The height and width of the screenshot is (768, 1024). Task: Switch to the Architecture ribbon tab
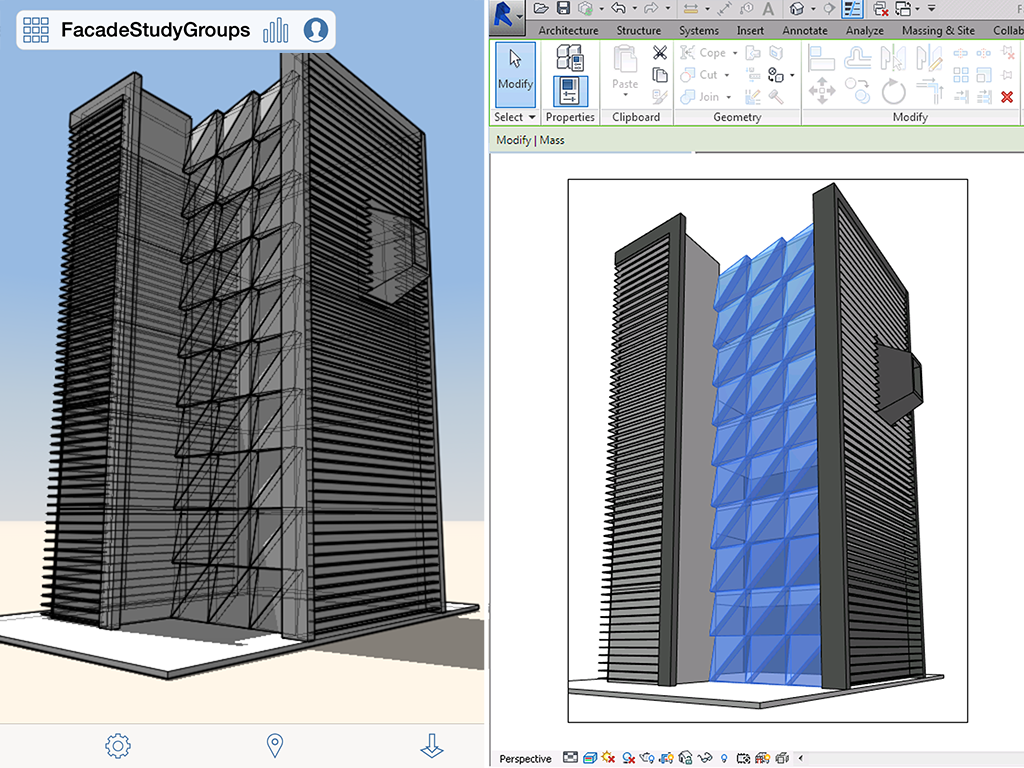[568, 30]
